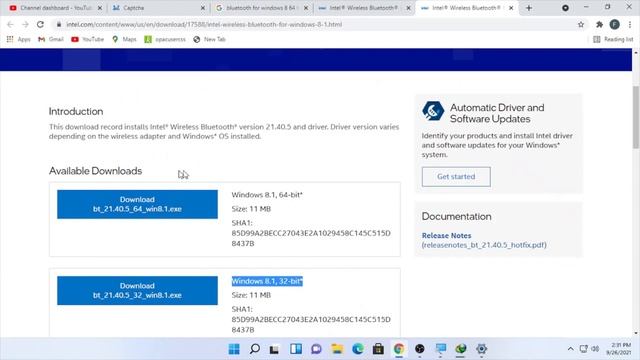Download bt_21.40.5_64_win8.1.exe
640x360 pixels.
[137, 204]
